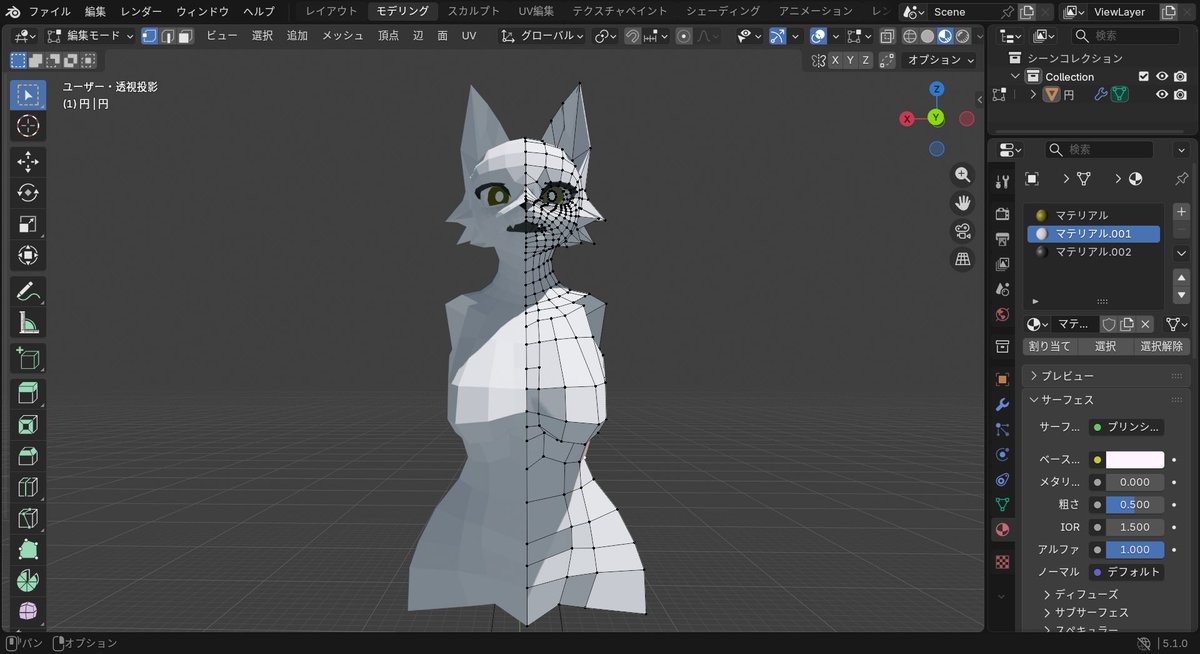This screenshot has height=654, width=1200.
Task: Open the Modifiers wrench properties tab
Action: point(1002,405)
